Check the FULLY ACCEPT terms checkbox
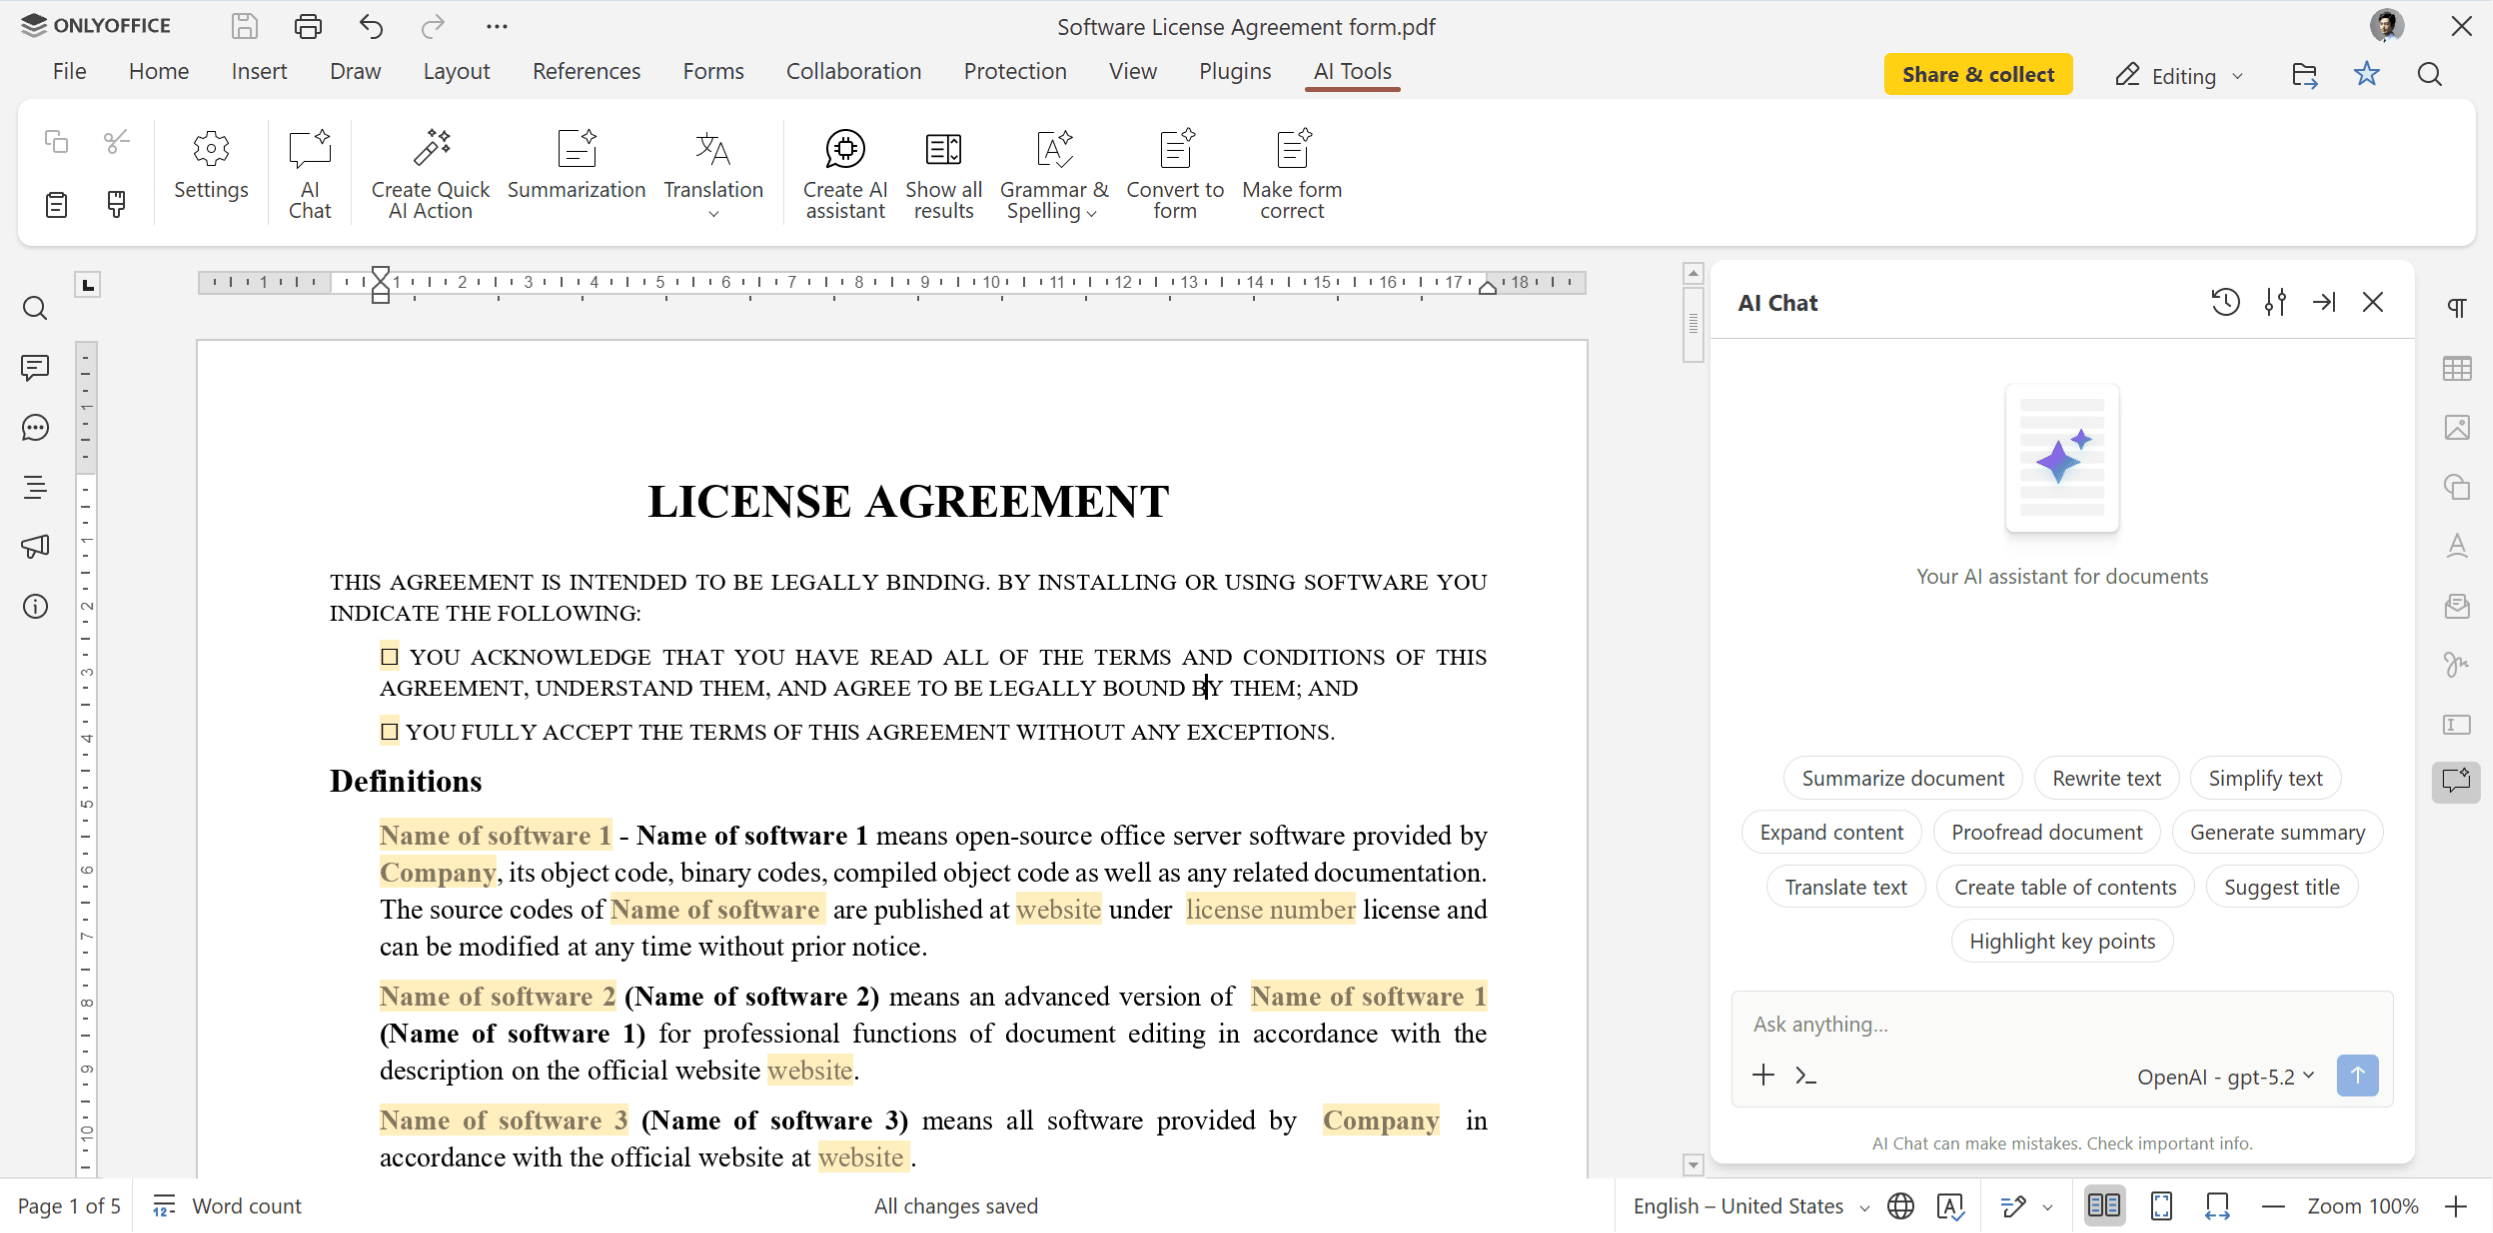Screen dimensions: 2493x1233 (389, 732)
